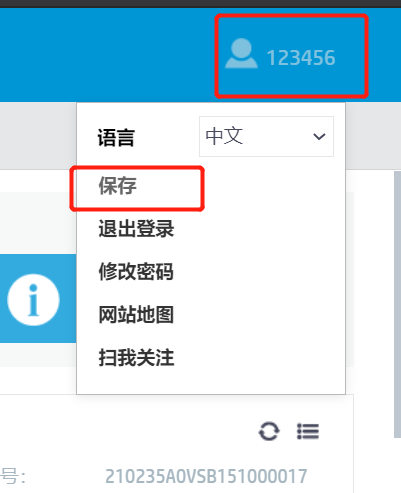Click the 语言 label in the menu
This screenshot has width=401, height=493.
coord(116,138)
